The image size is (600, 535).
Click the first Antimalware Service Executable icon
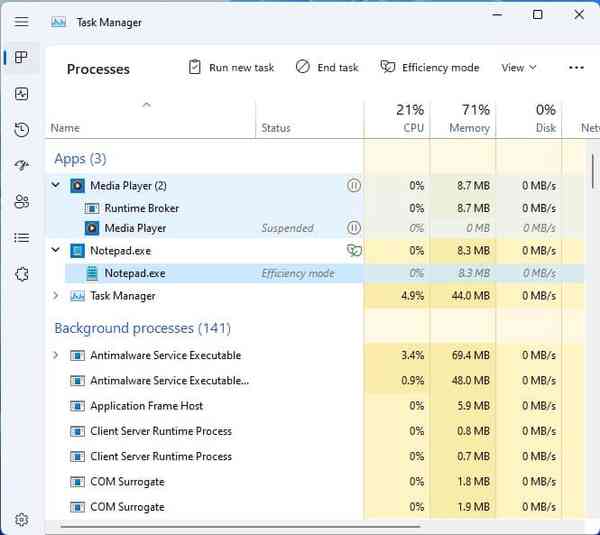[x=77, y=356]
